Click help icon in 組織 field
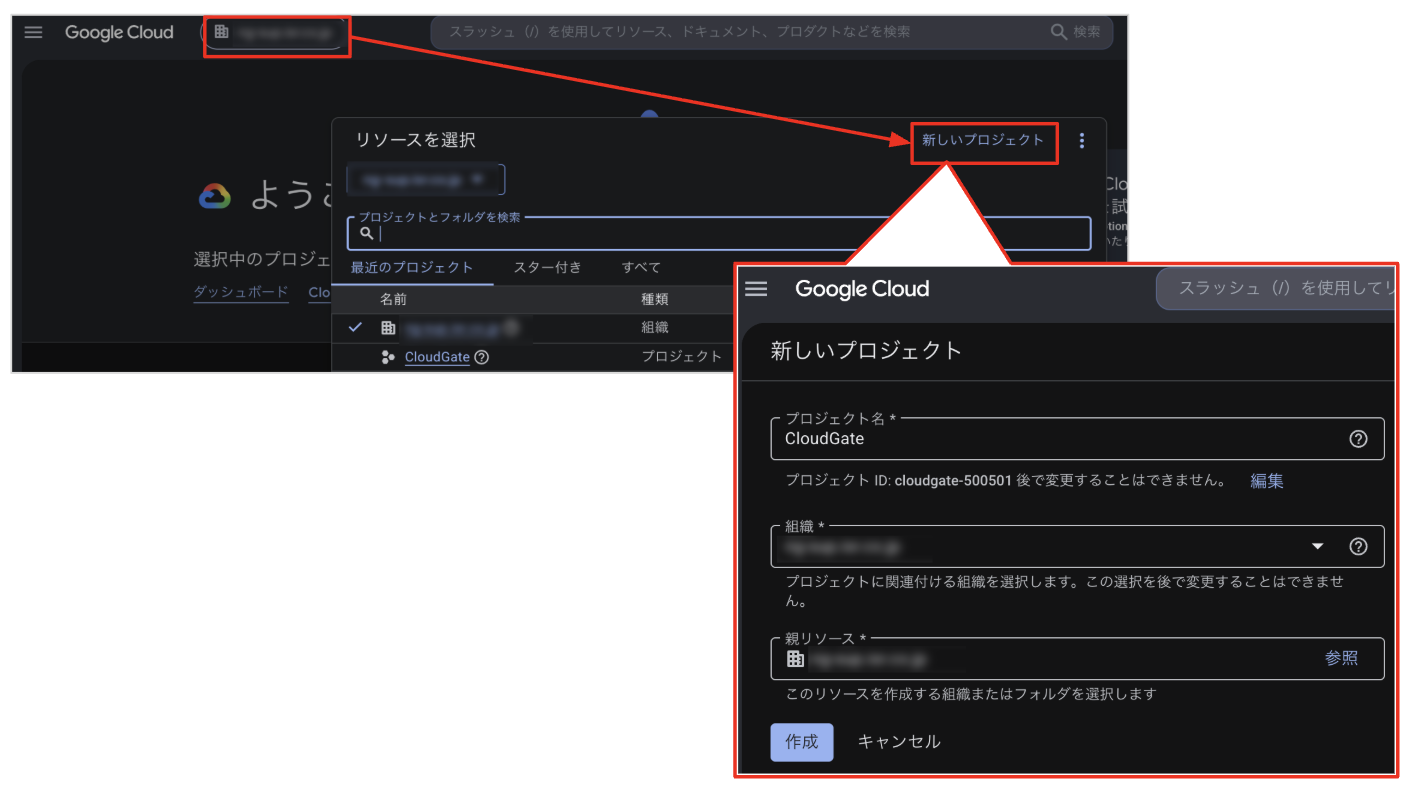This screenshot has height=790, width=1412. point(1358,546)
